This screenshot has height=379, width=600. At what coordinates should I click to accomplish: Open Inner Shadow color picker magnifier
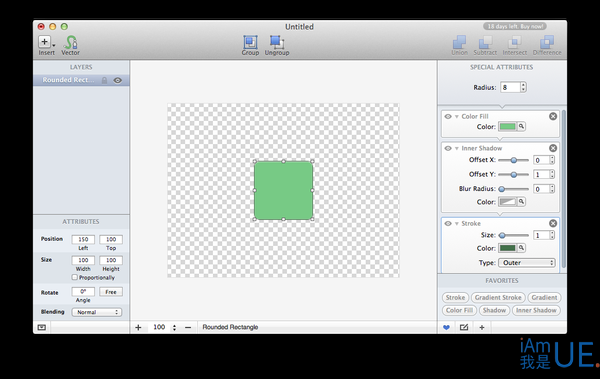[521, 201]
